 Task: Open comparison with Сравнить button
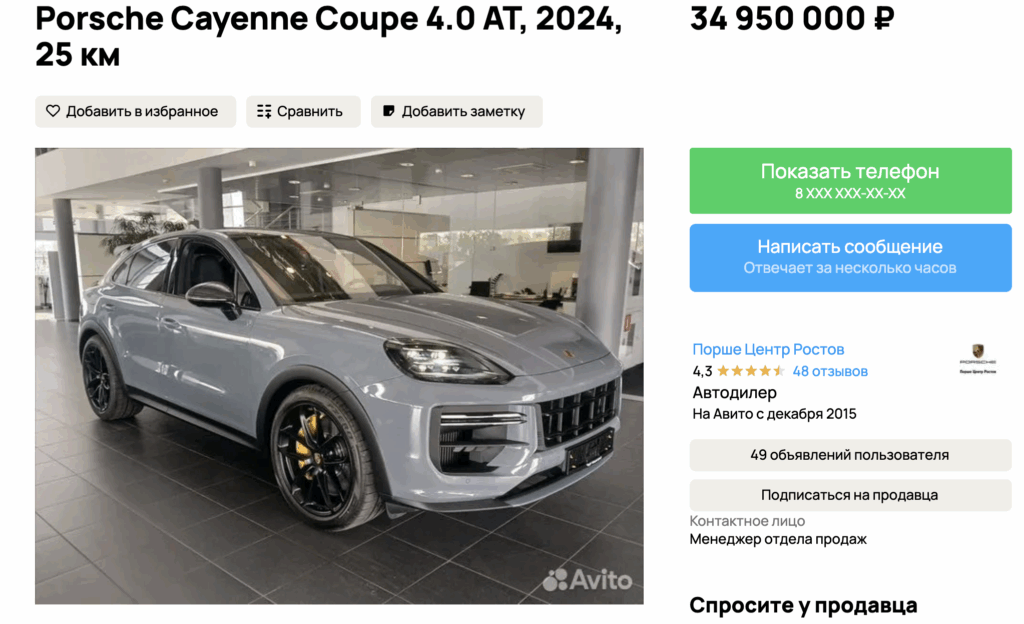point(303,112)
